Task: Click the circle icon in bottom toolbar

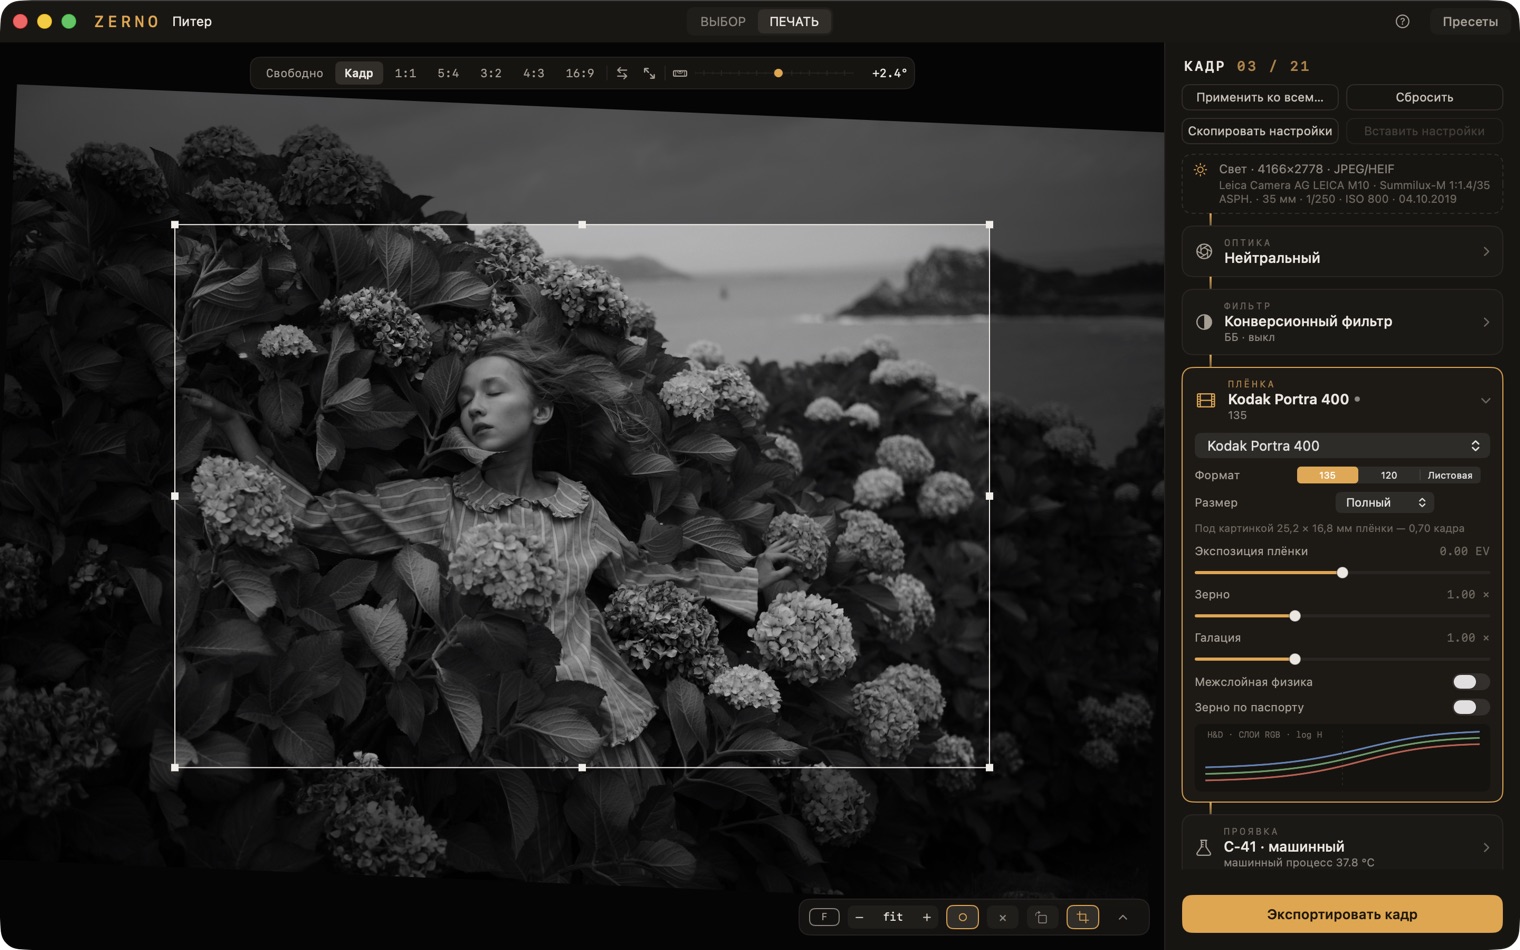Action: pos(963,917)
